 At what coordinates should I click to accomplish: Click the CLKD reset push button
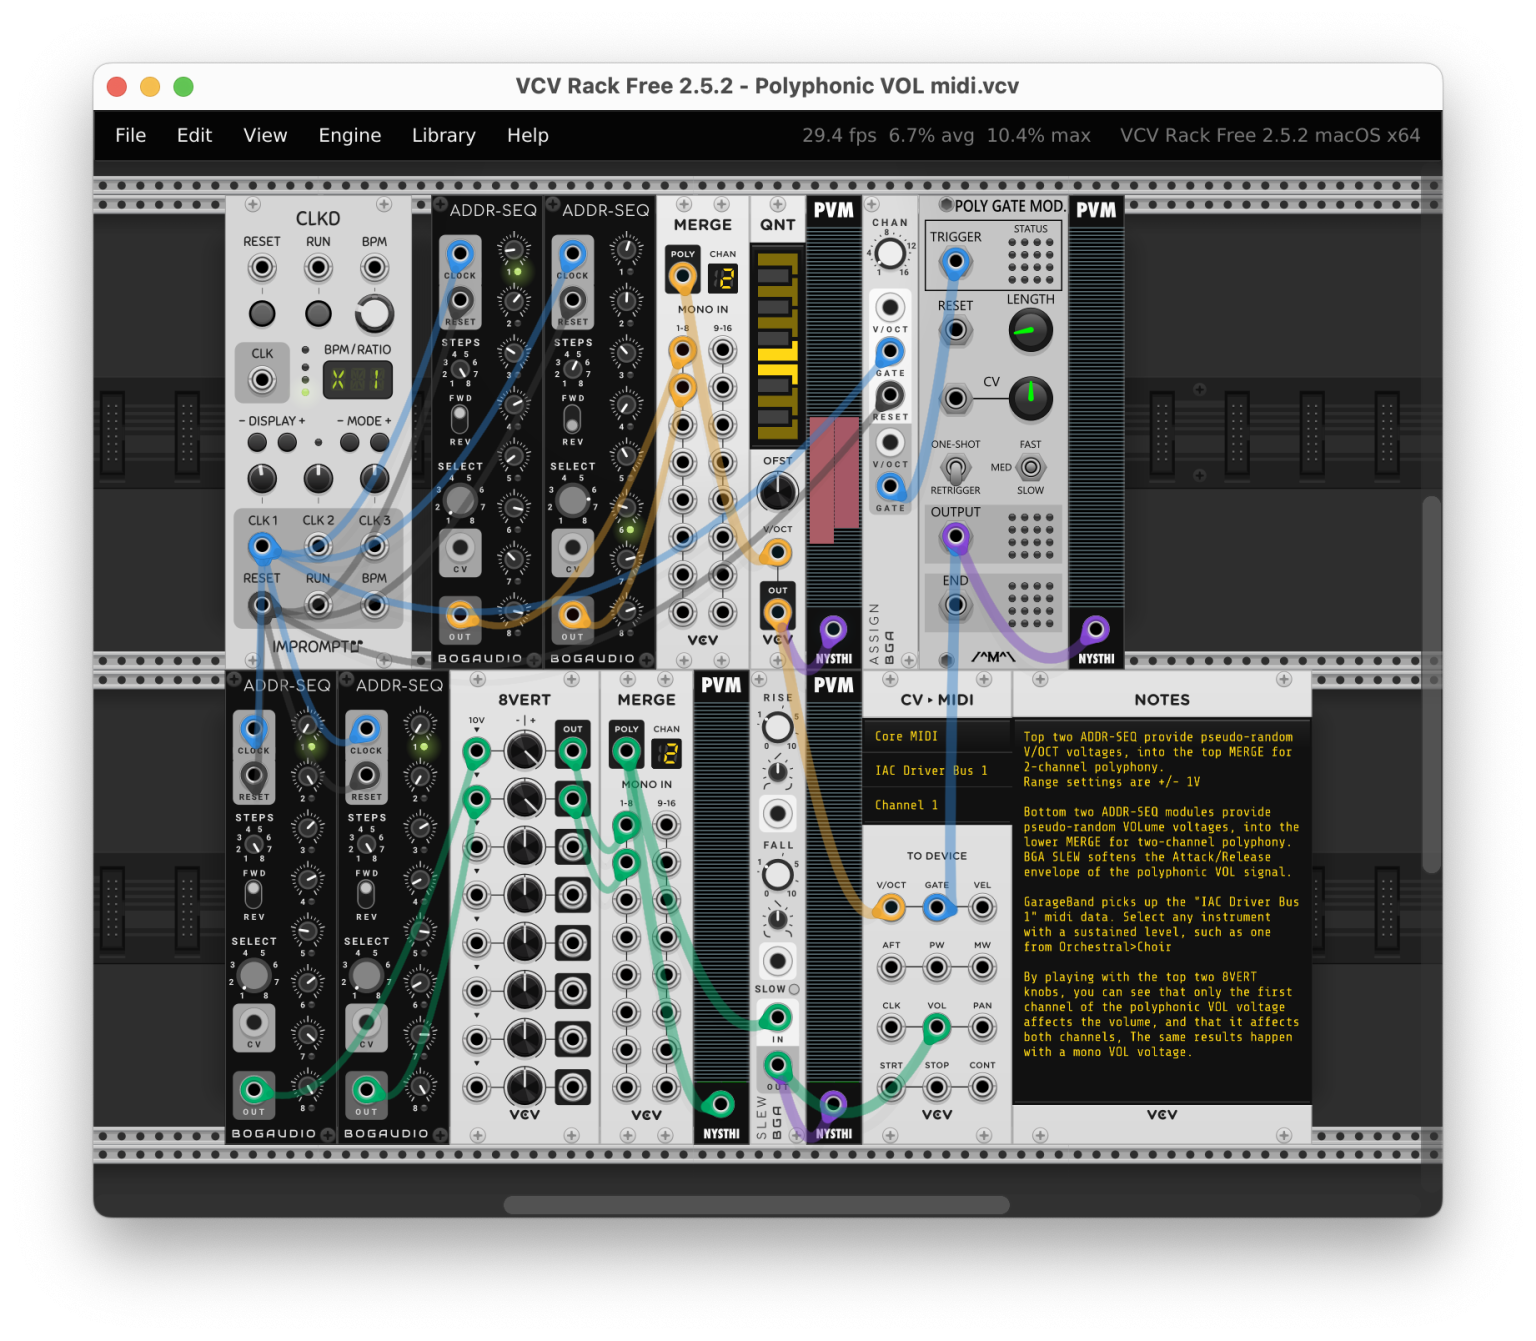coord(262,313)
